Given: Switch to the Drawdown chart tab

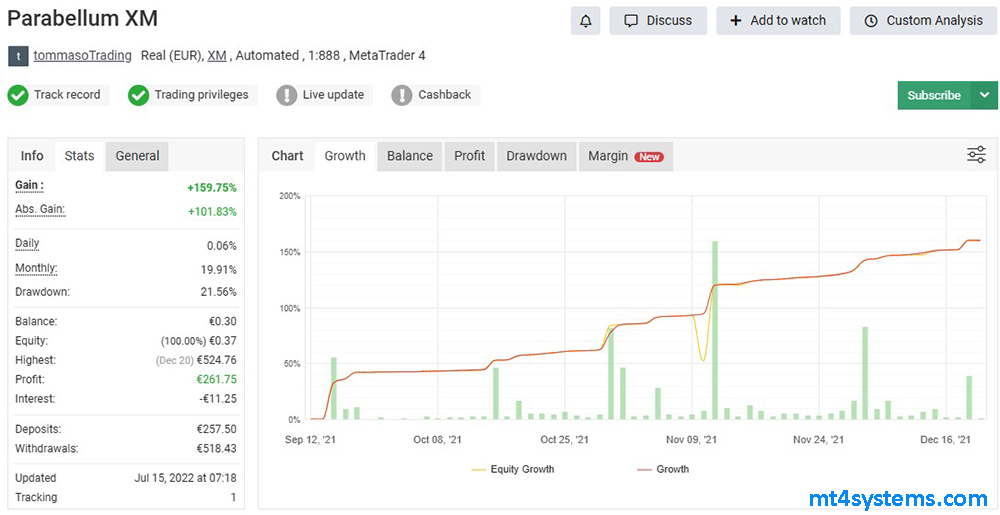Looking at the screenshot, I should point(536,156).
